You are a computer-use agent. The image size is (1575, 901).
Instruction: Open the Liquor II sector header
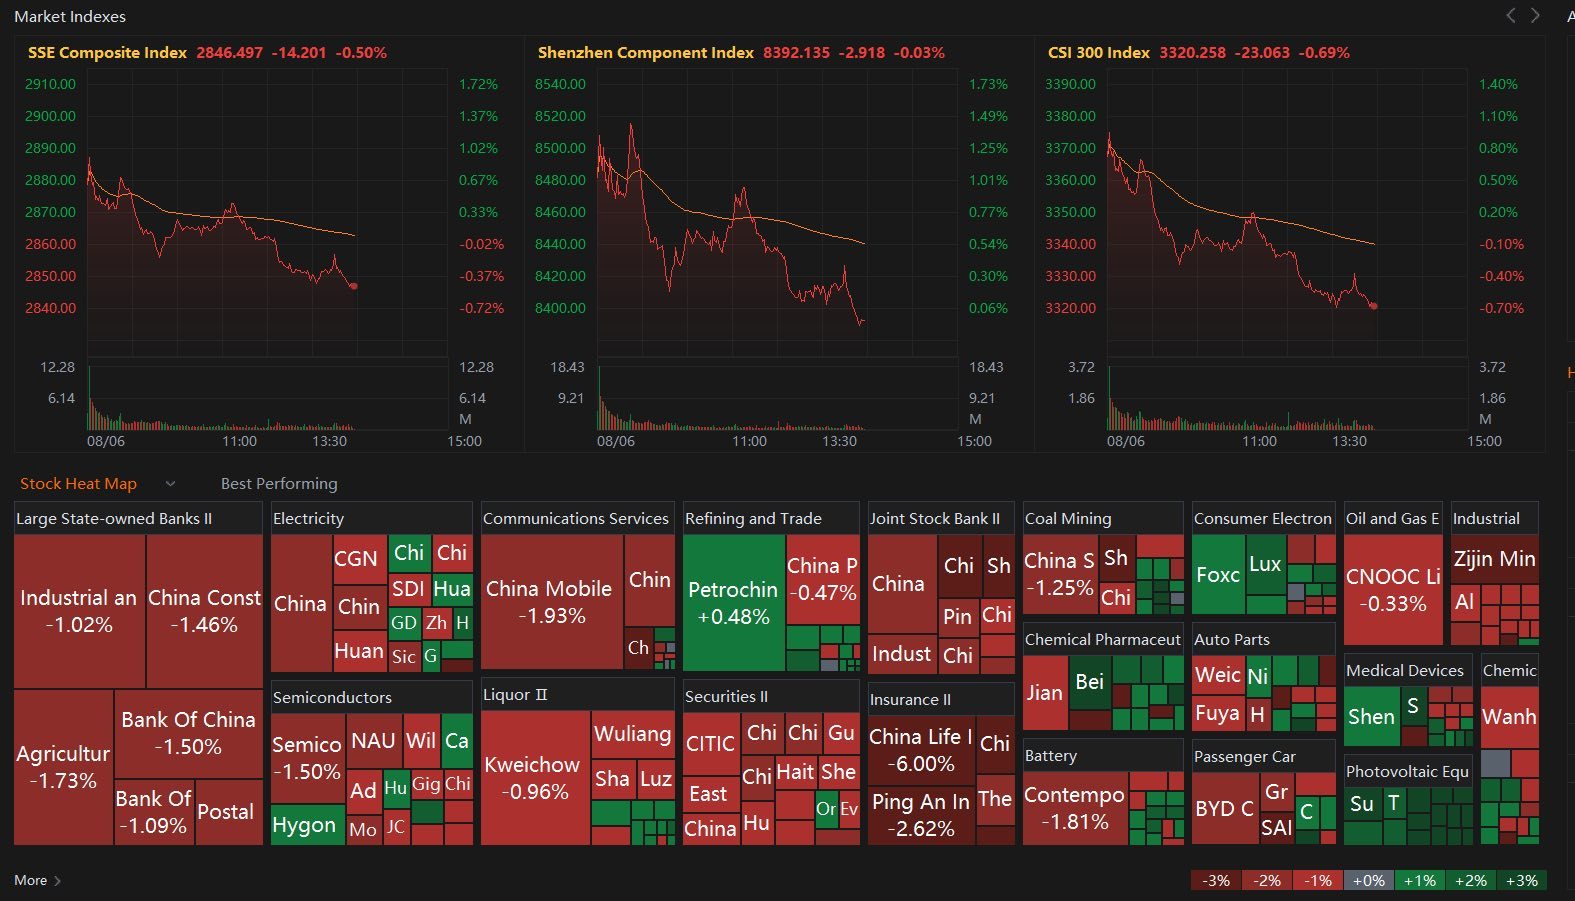[578, 694]
